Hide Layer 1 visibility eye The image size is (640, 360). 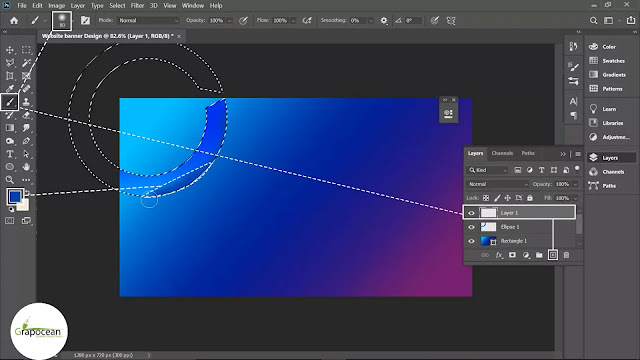[471, 213]
